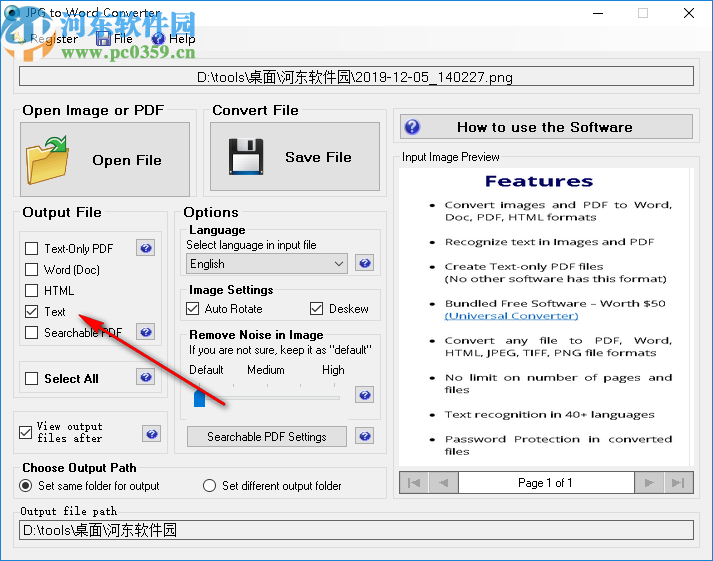The width and height of the screenshot is (713, 561).
Task: Click the input image preview thumbnail
Action: (546, 316)
